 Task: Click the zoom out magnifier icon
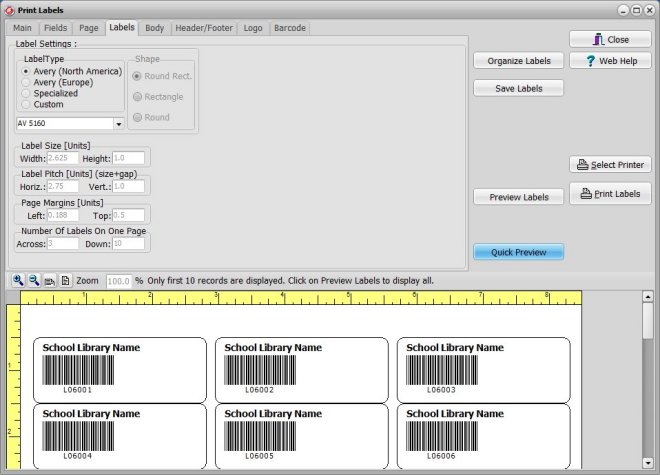pos(34,280)
